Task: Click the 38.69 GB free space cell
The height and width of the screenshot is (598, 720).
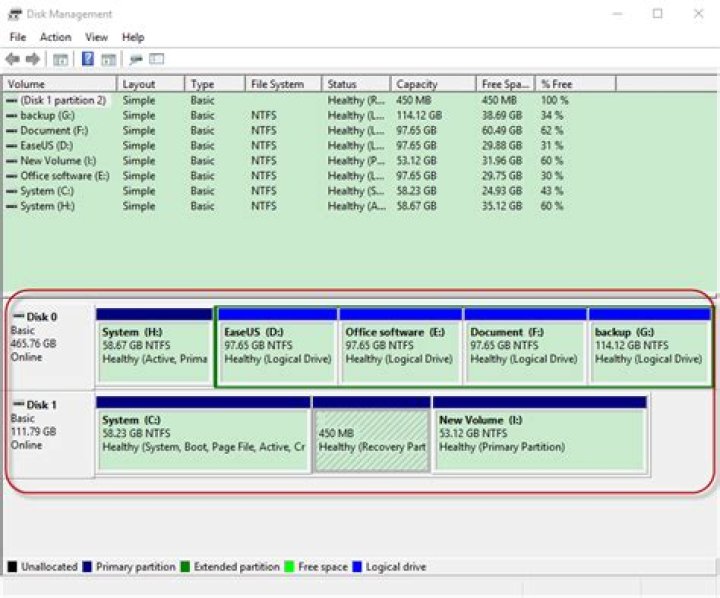Action: coord(502,115)
